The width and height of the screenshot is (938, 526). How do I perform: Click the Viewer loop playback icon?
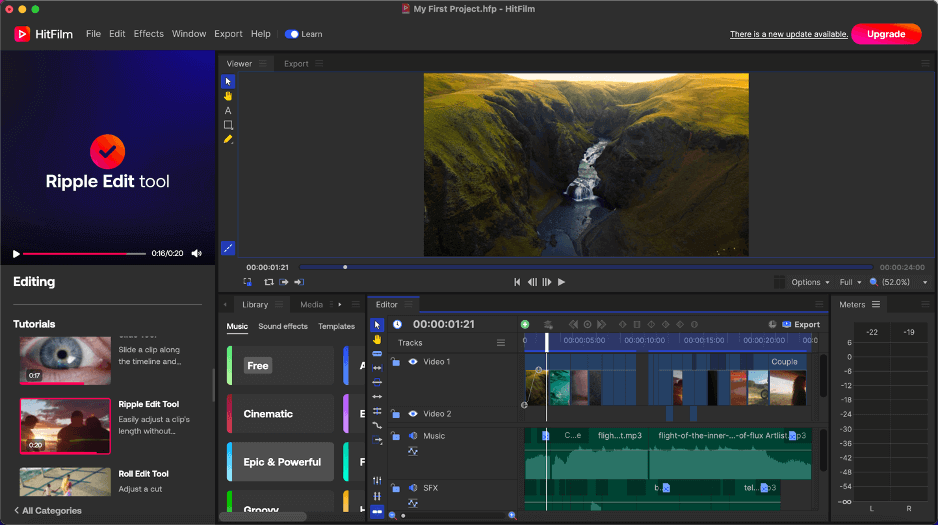pyautogui.click(x=269, y=283)
